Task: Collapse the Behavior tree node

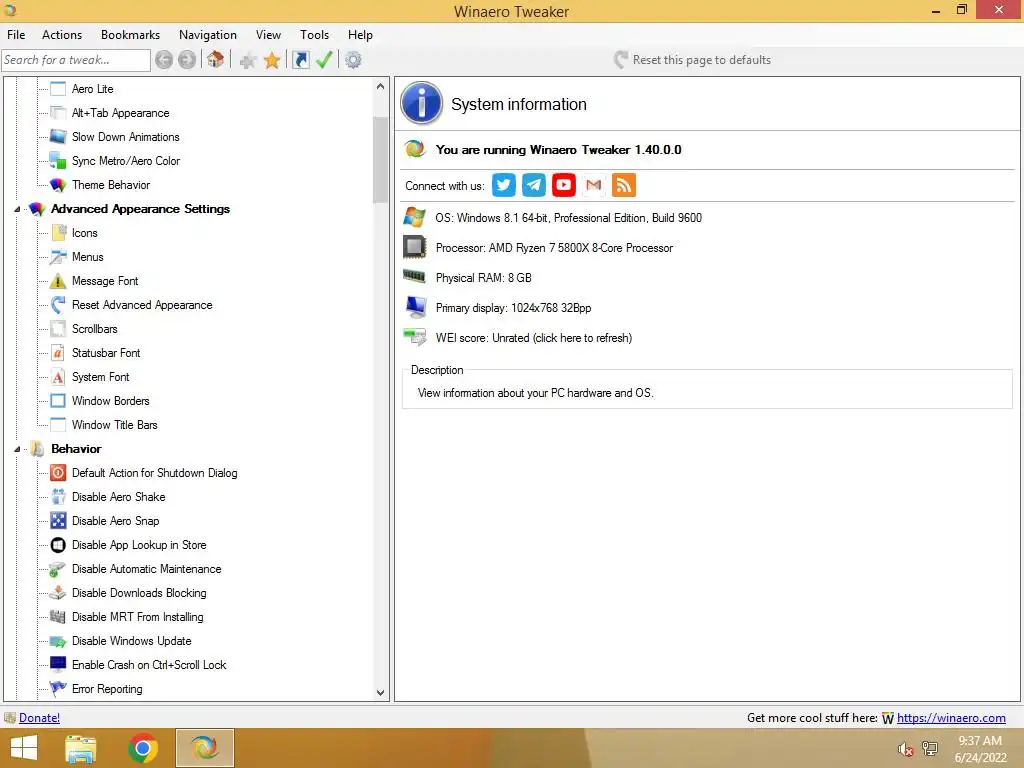Action: [18, 449]
